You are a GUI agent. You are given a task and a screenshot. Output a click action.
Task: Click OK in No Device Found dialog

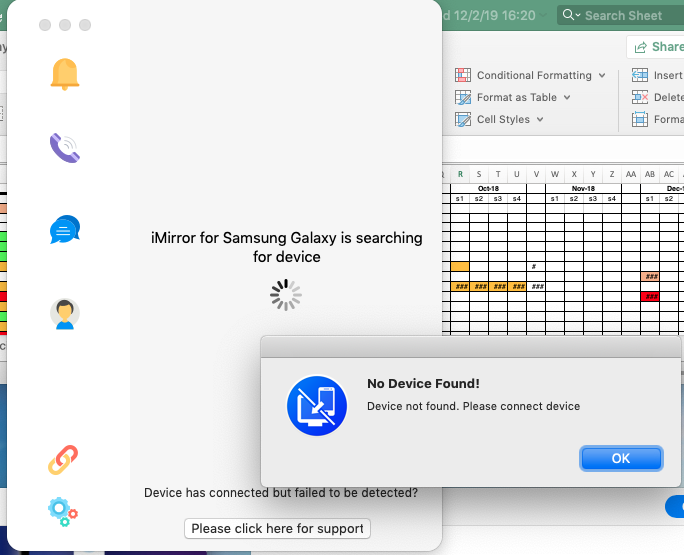(x=621, y=458)
